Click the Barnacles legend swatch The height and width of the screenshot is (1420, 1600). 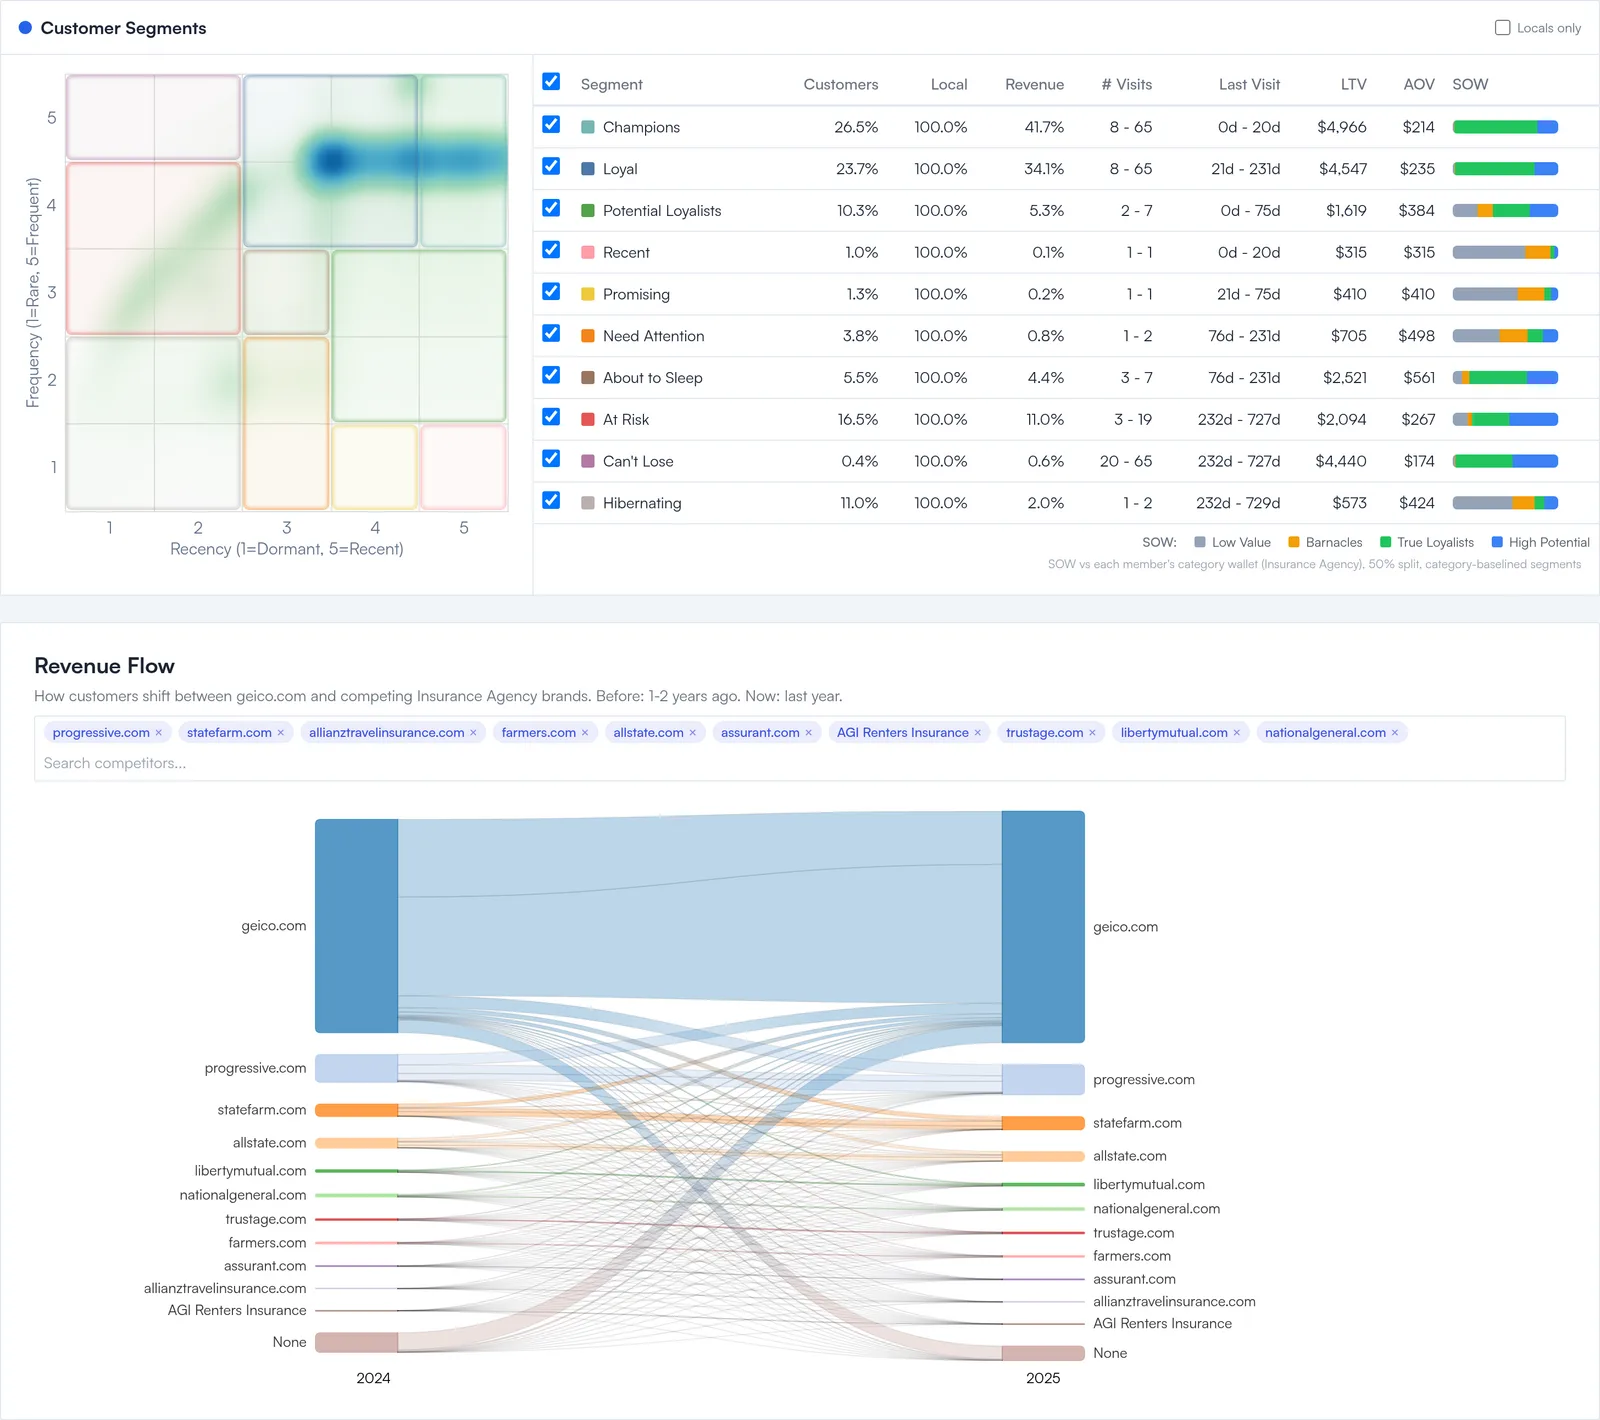1294,542
